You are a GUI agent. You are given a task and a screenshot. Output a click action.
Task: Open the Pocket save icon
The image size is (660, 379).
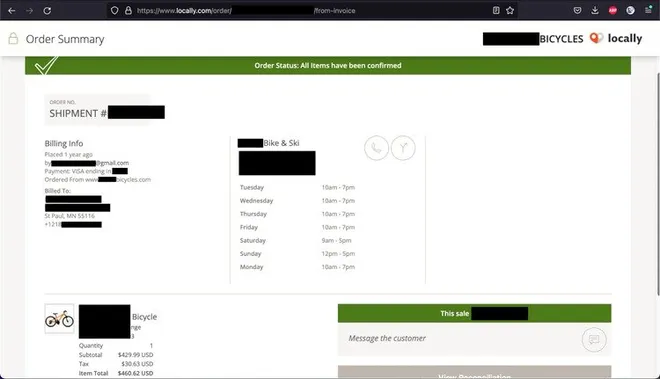pos(578,11)
